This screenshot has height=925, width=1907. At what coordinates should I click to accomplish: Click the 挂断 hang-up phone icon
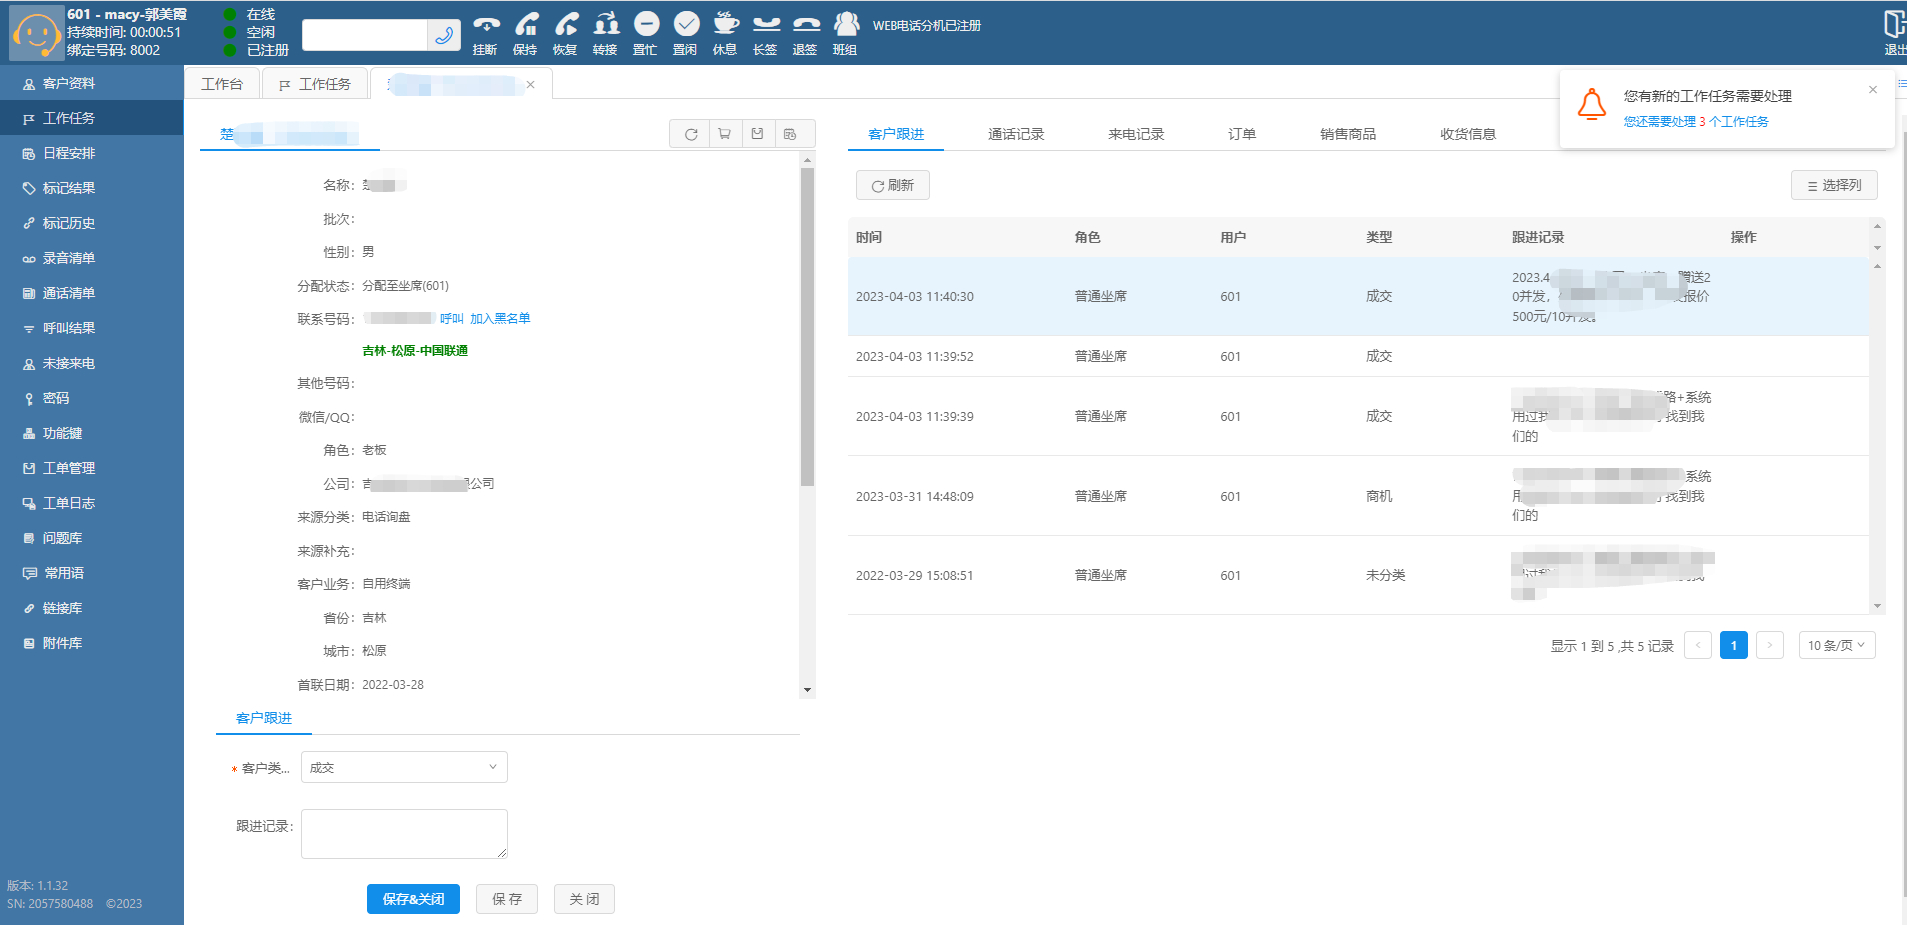tap(486, 25)
